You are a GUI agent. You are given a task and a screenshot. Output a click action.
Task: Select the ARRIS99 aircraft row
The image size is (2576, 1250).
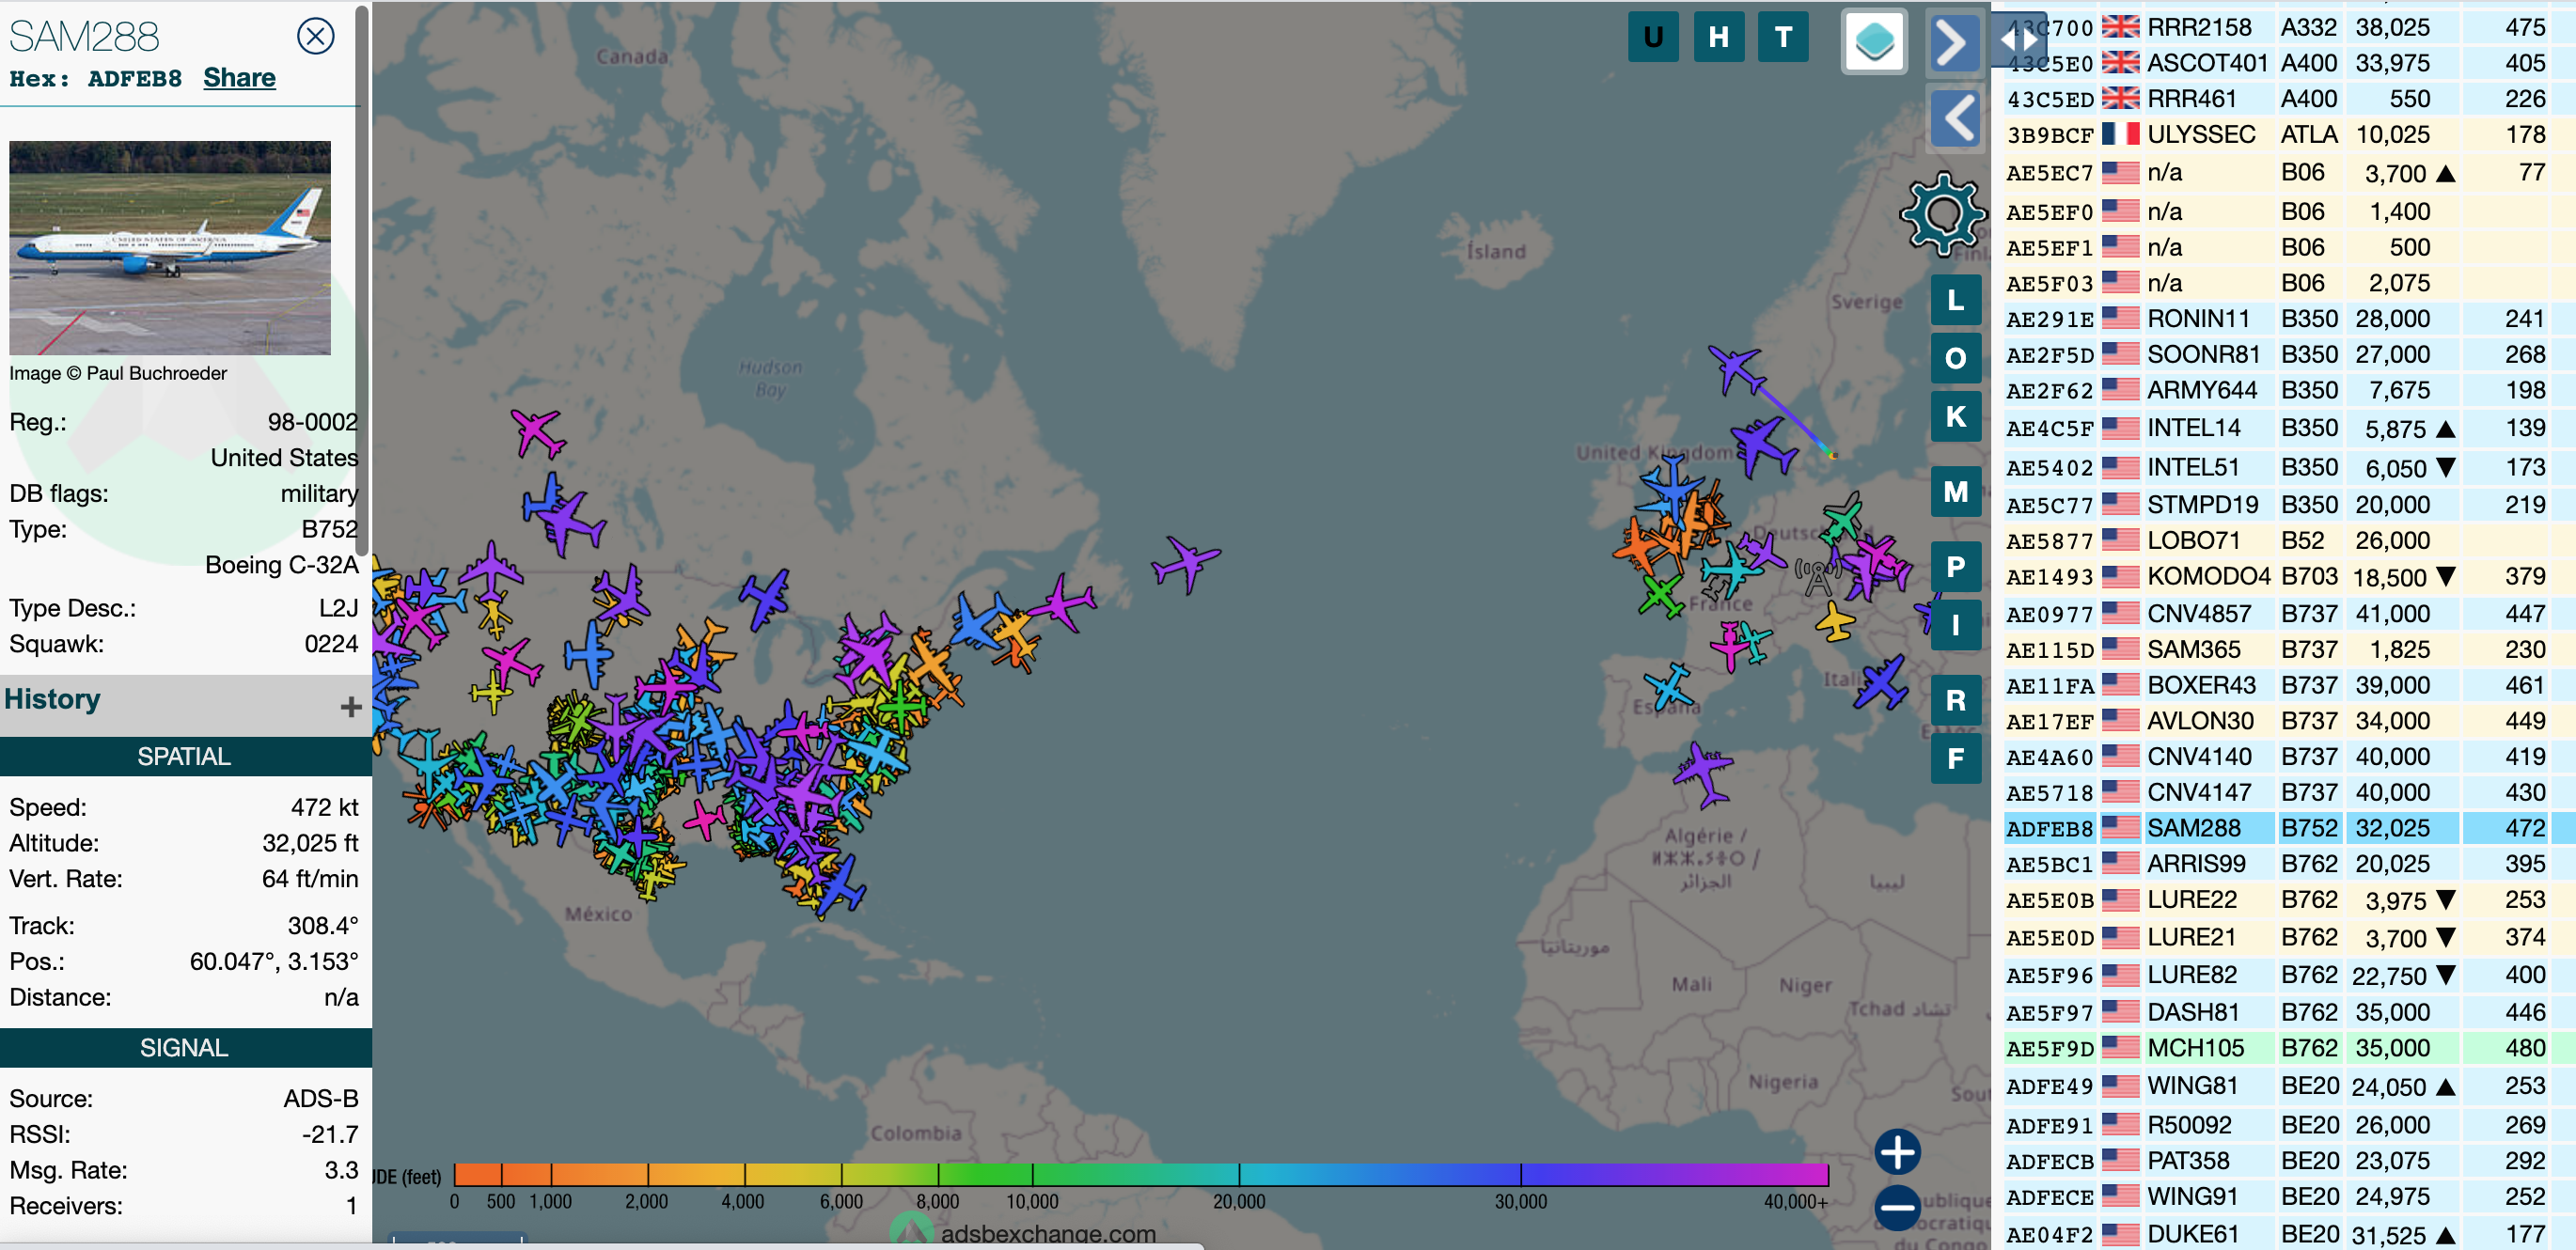click(x=2288, y=864)
